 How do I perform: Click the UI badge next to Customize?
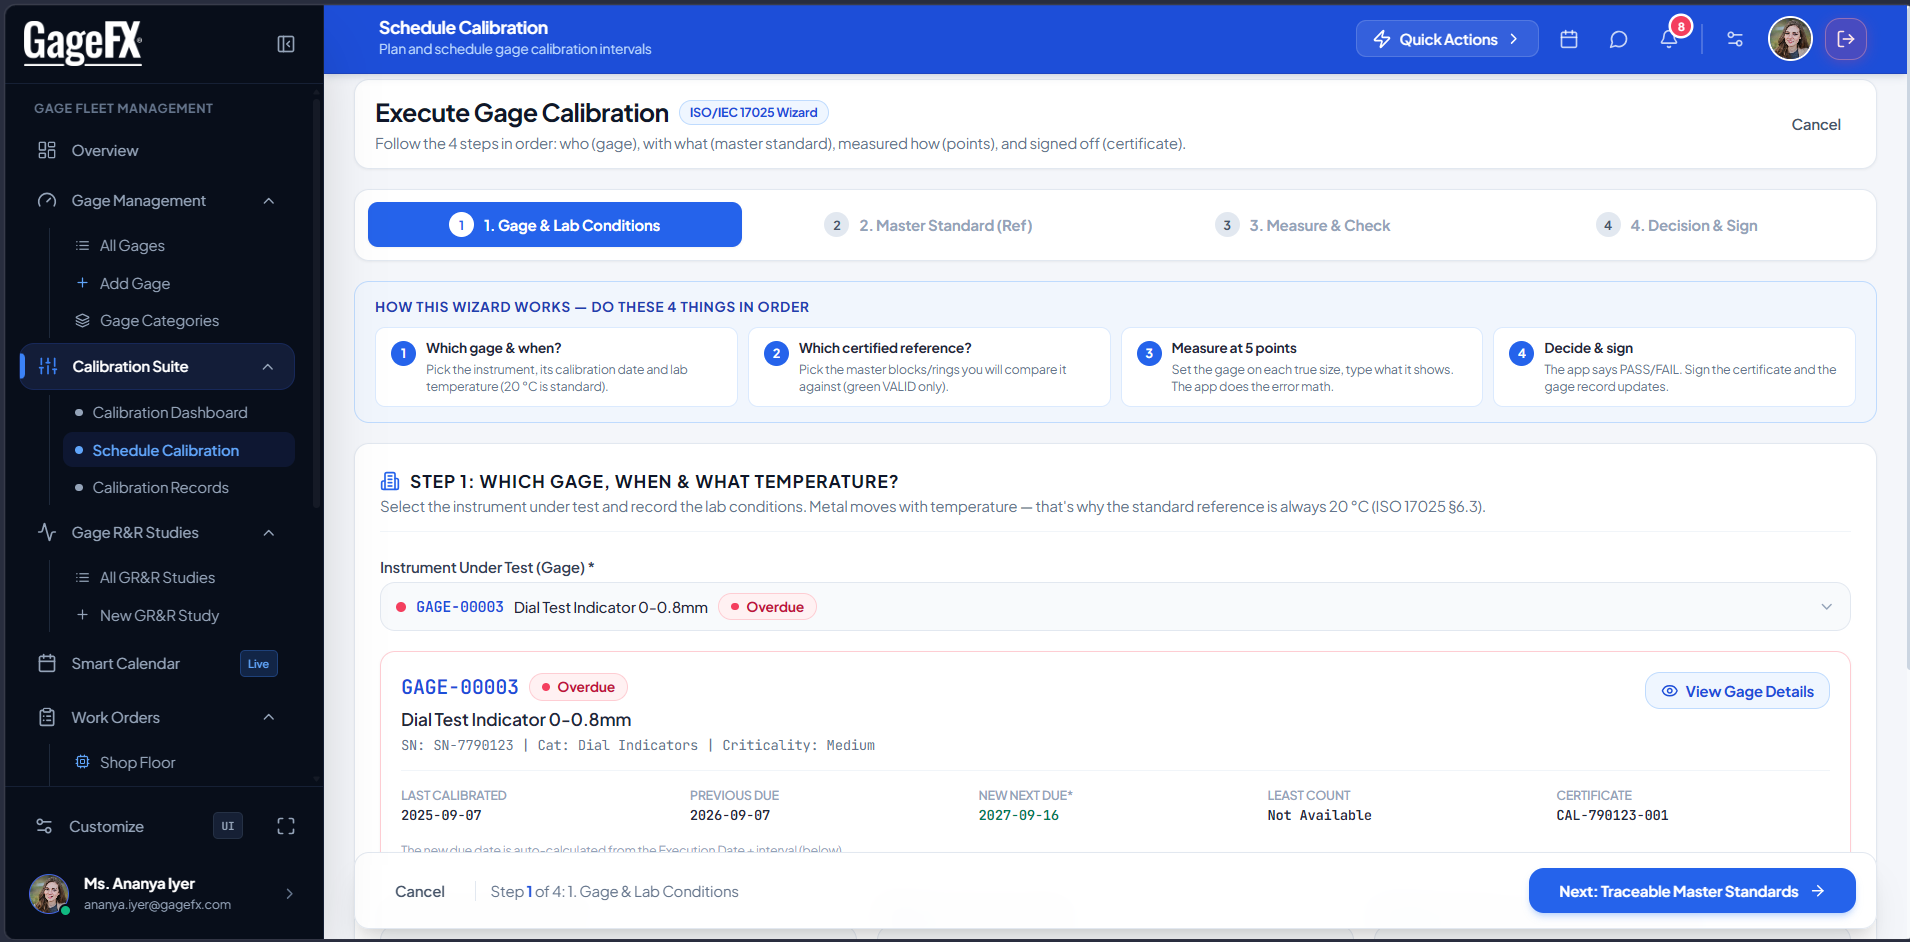[228, 826]
